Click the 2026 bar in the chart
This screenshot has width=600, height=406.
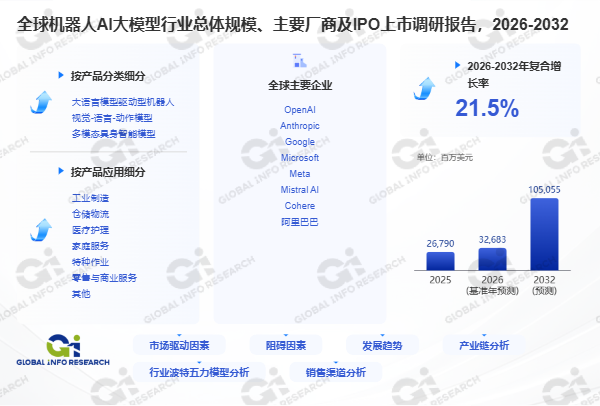(x=492, y=259)
